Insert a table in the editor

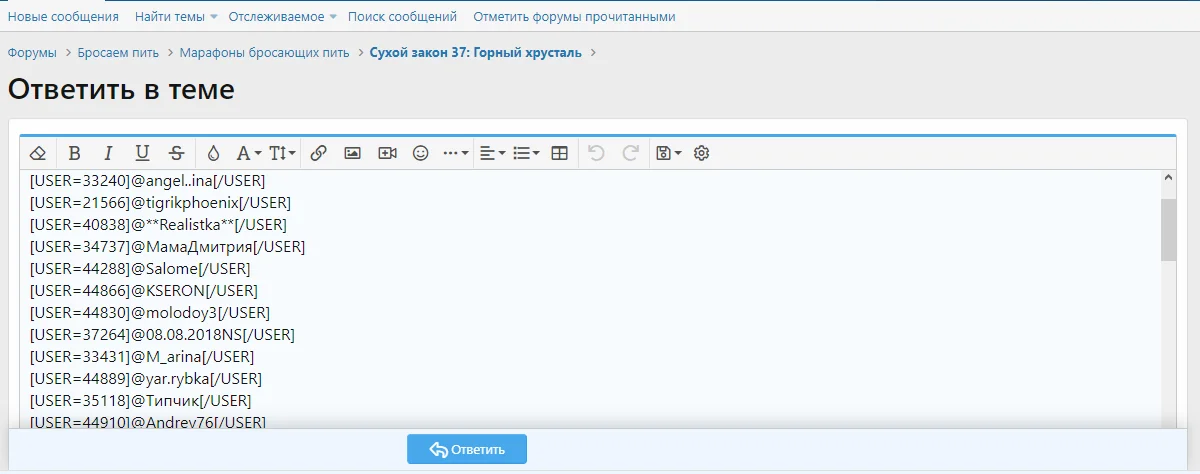[560, 153]
